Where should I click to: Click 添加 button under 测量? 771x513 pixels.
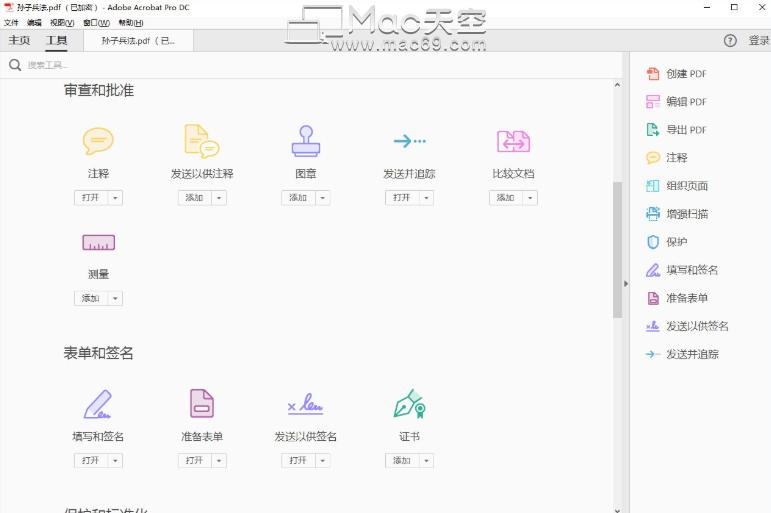pos(91,299)
